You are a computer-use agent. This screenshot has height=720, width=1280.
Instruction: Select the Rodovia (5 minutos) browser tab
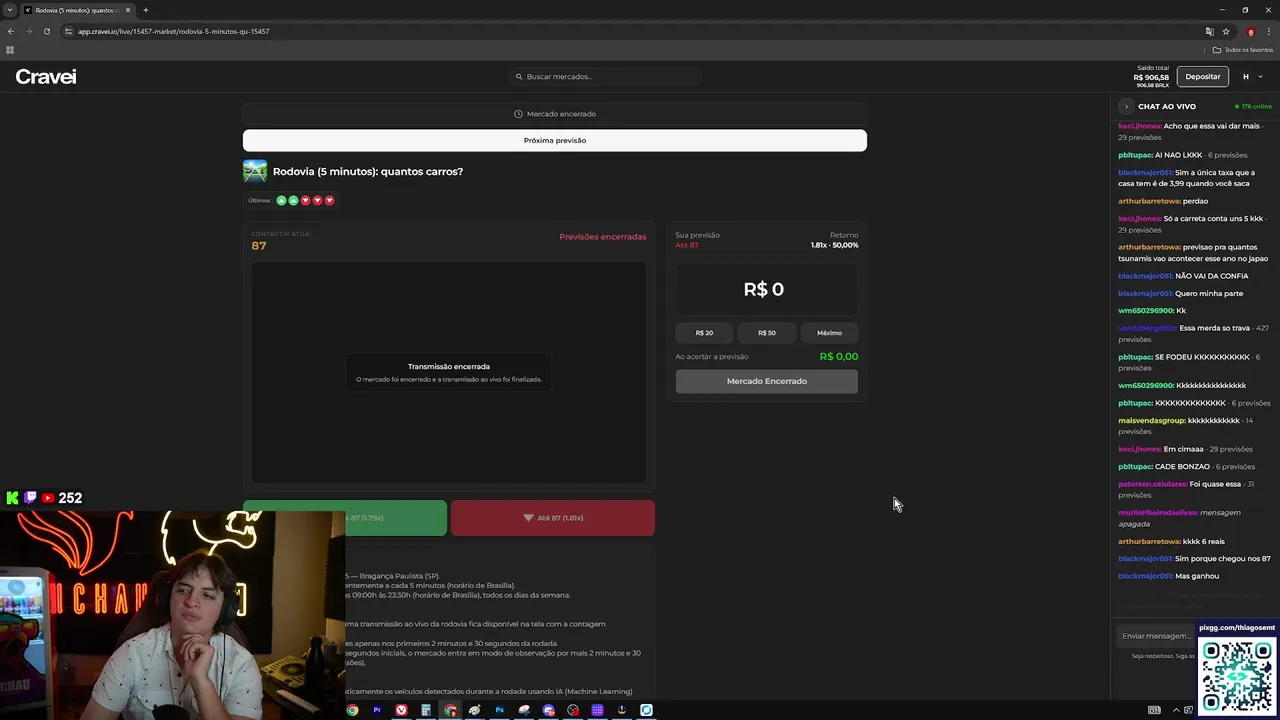coord(76,10)
